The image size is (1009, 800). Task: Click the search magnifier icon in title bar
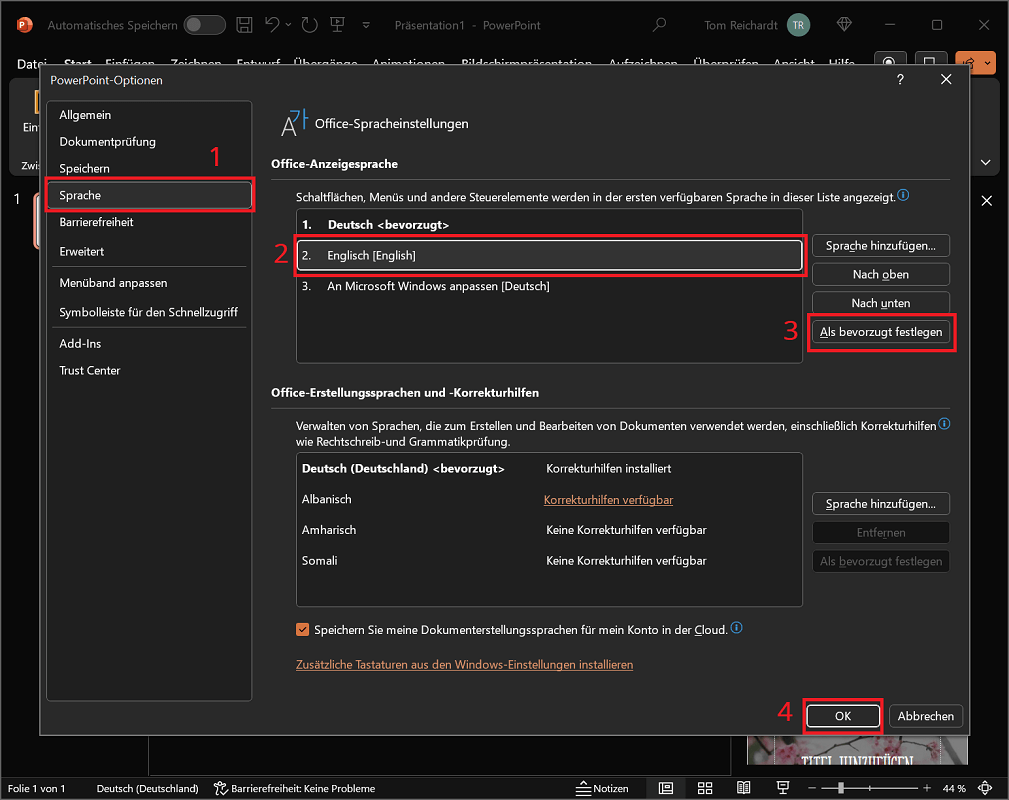tap(659, 25)
